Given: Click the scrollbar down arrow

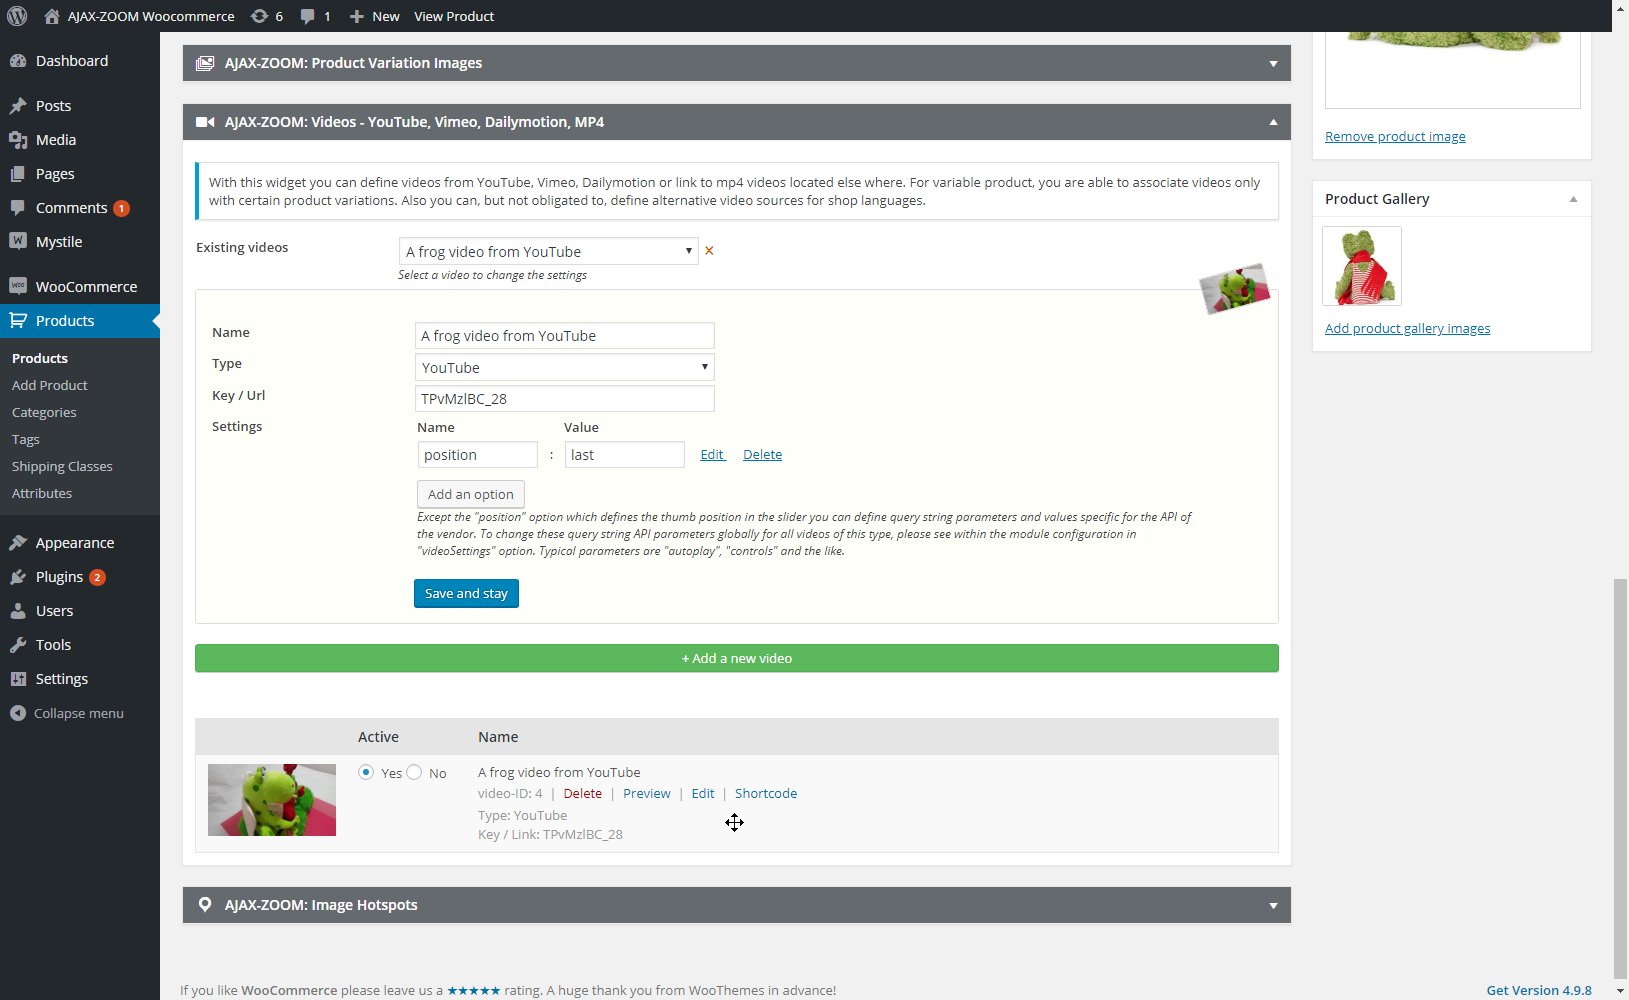Looking at the screenshot, I should tap(1620, 991).
